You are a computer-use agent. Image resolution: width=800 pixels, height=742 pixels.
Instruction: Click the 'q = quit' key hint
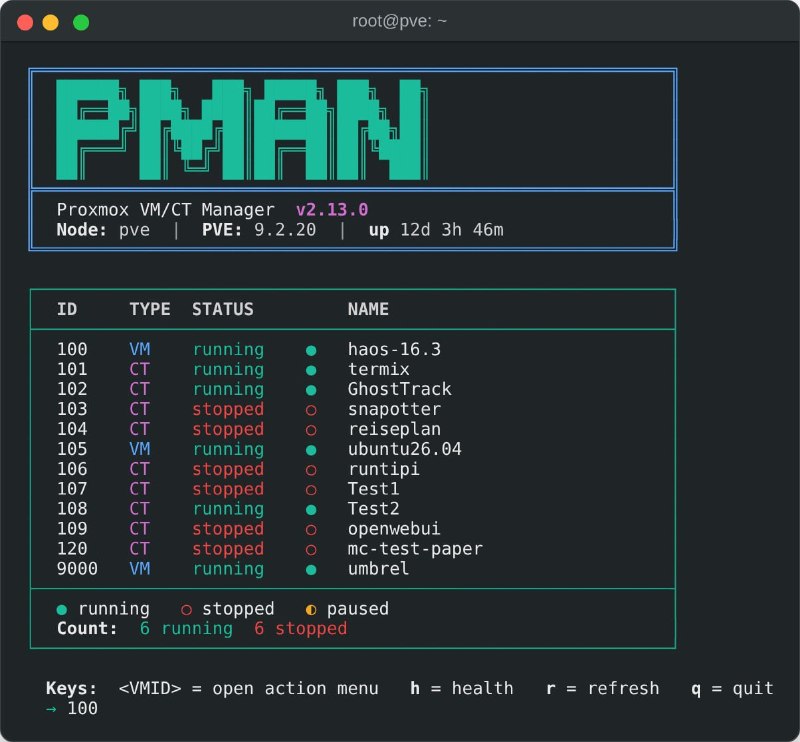(x=732, y=688)
